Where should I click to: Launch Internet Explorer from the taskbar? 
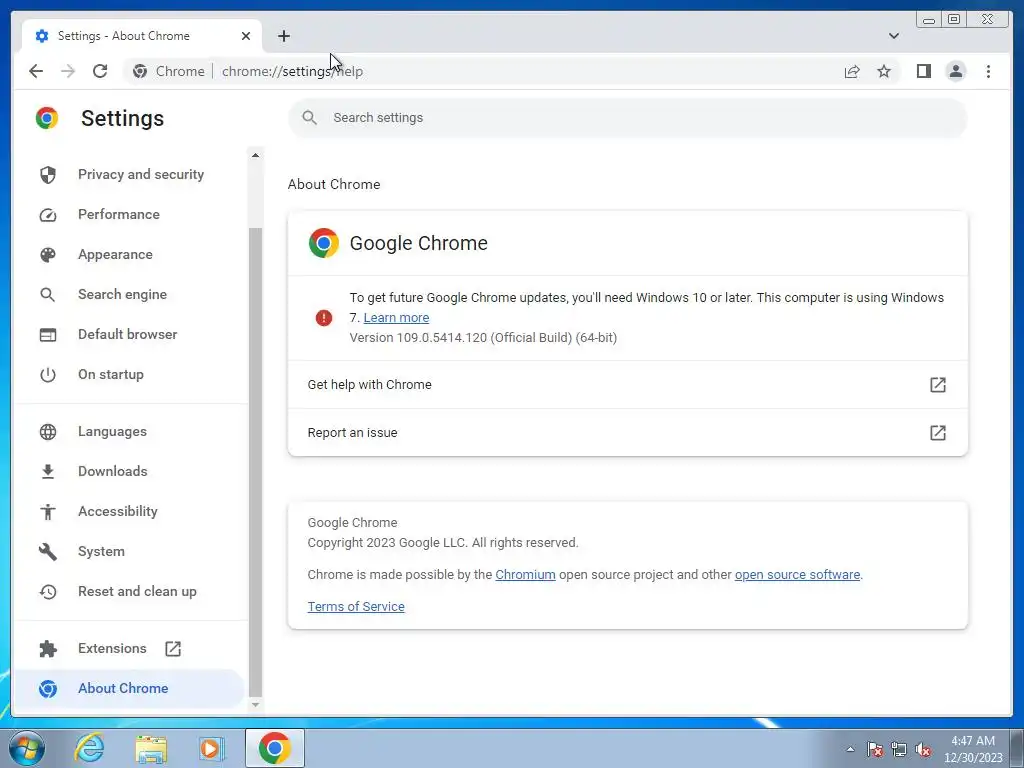coord(89,748)
